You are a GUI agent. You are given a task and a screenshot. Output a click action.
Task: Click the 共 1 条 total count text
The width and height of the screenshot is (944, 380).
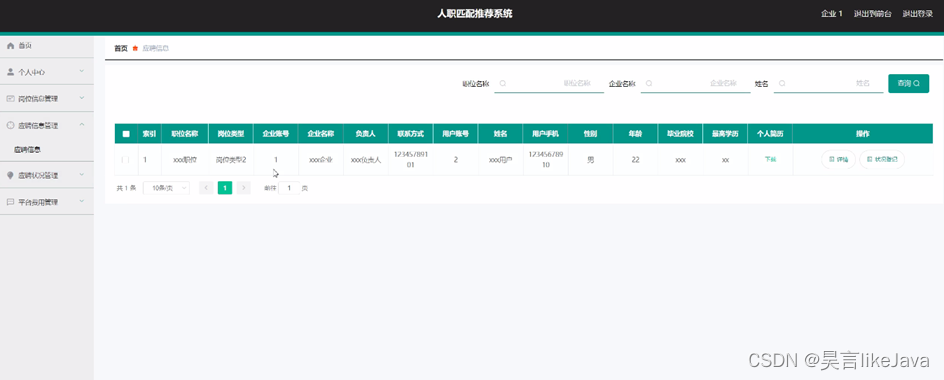(x=126, y=188)
